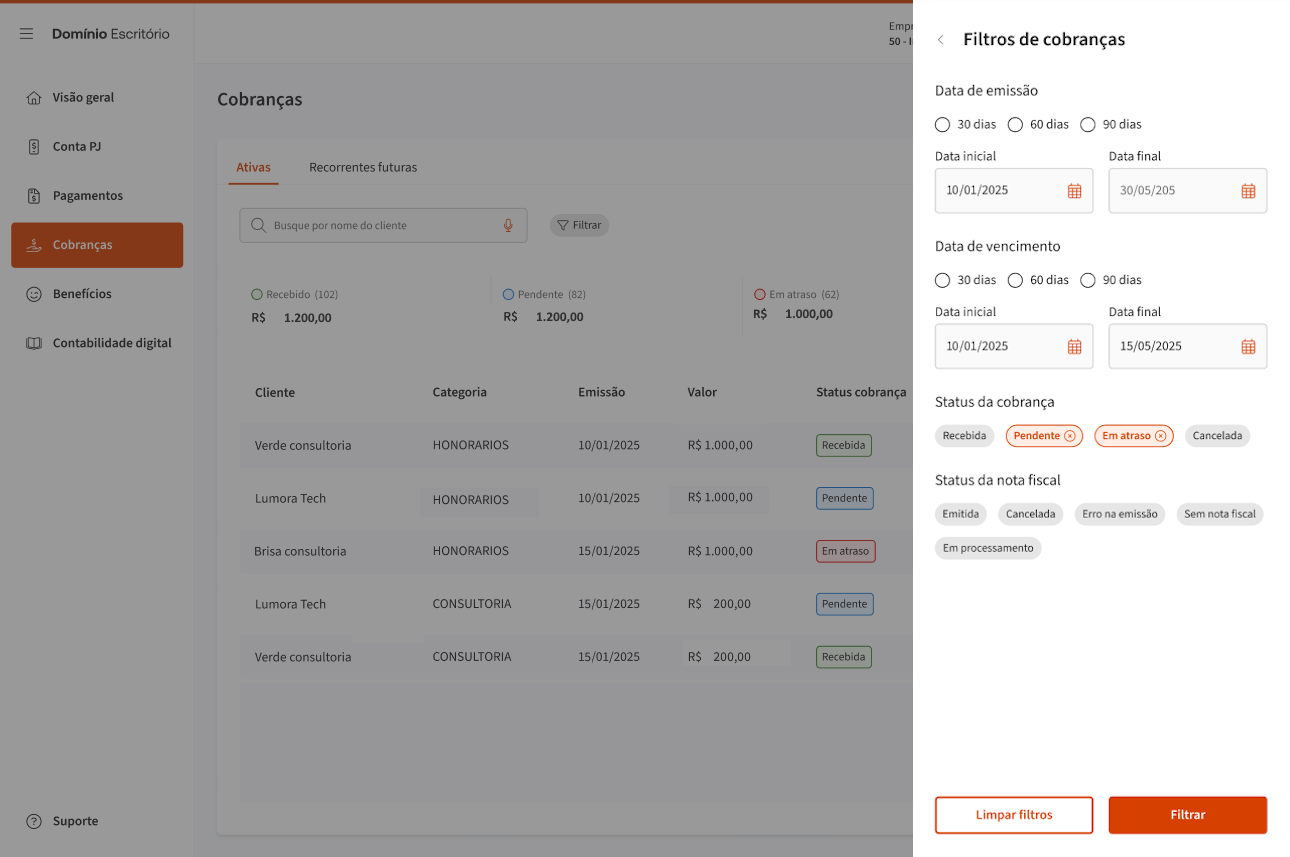The height and width of the screenshot is (857, 1290).
Task: Toggle the Recebida status chip
Action: 964,436
